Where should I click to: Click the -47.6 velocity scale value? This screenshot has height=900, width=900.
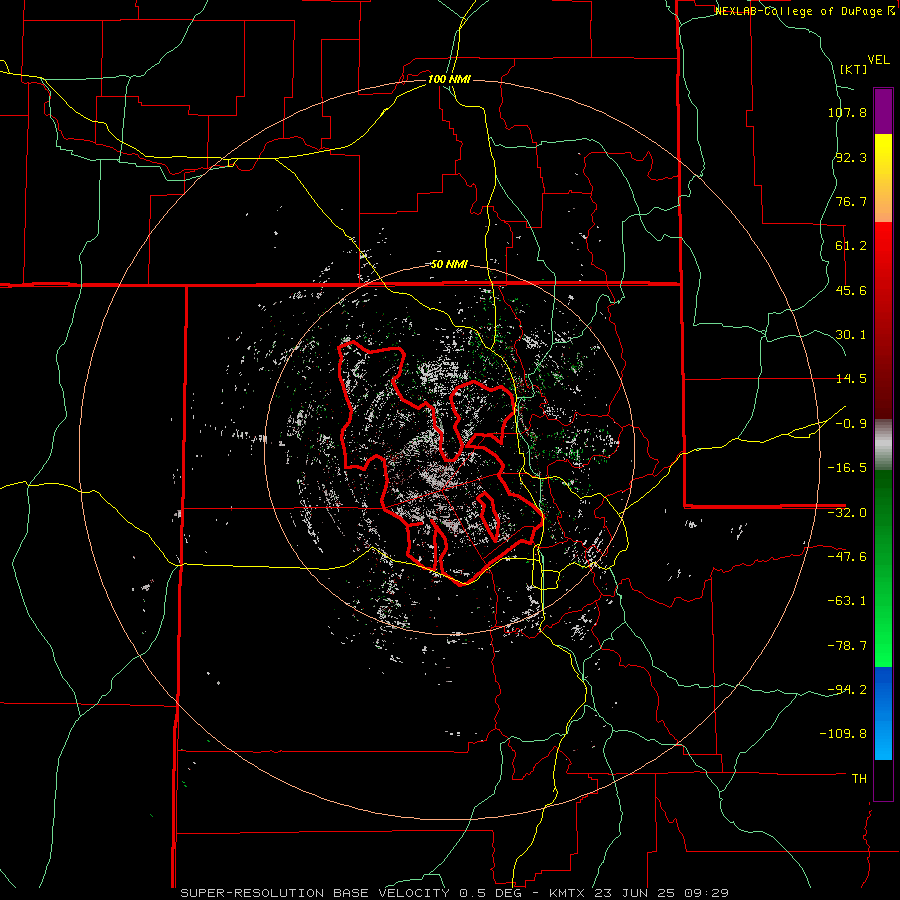pos(847,557)
